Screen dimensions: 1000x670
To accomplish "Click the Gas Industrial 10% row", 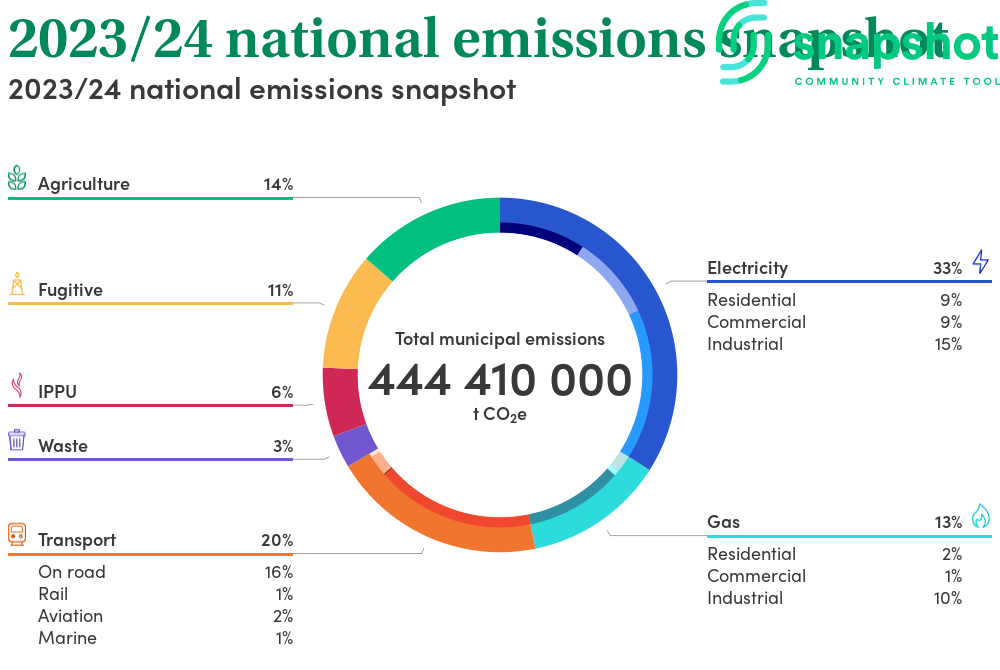I will click(x=834, y=598).
